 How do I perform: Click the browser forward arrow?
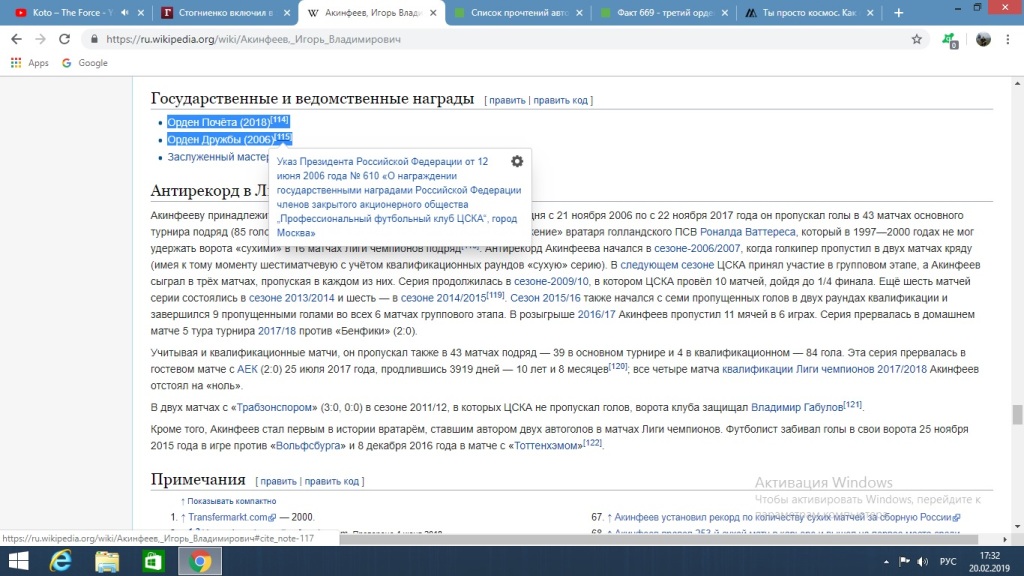[40, 39]
